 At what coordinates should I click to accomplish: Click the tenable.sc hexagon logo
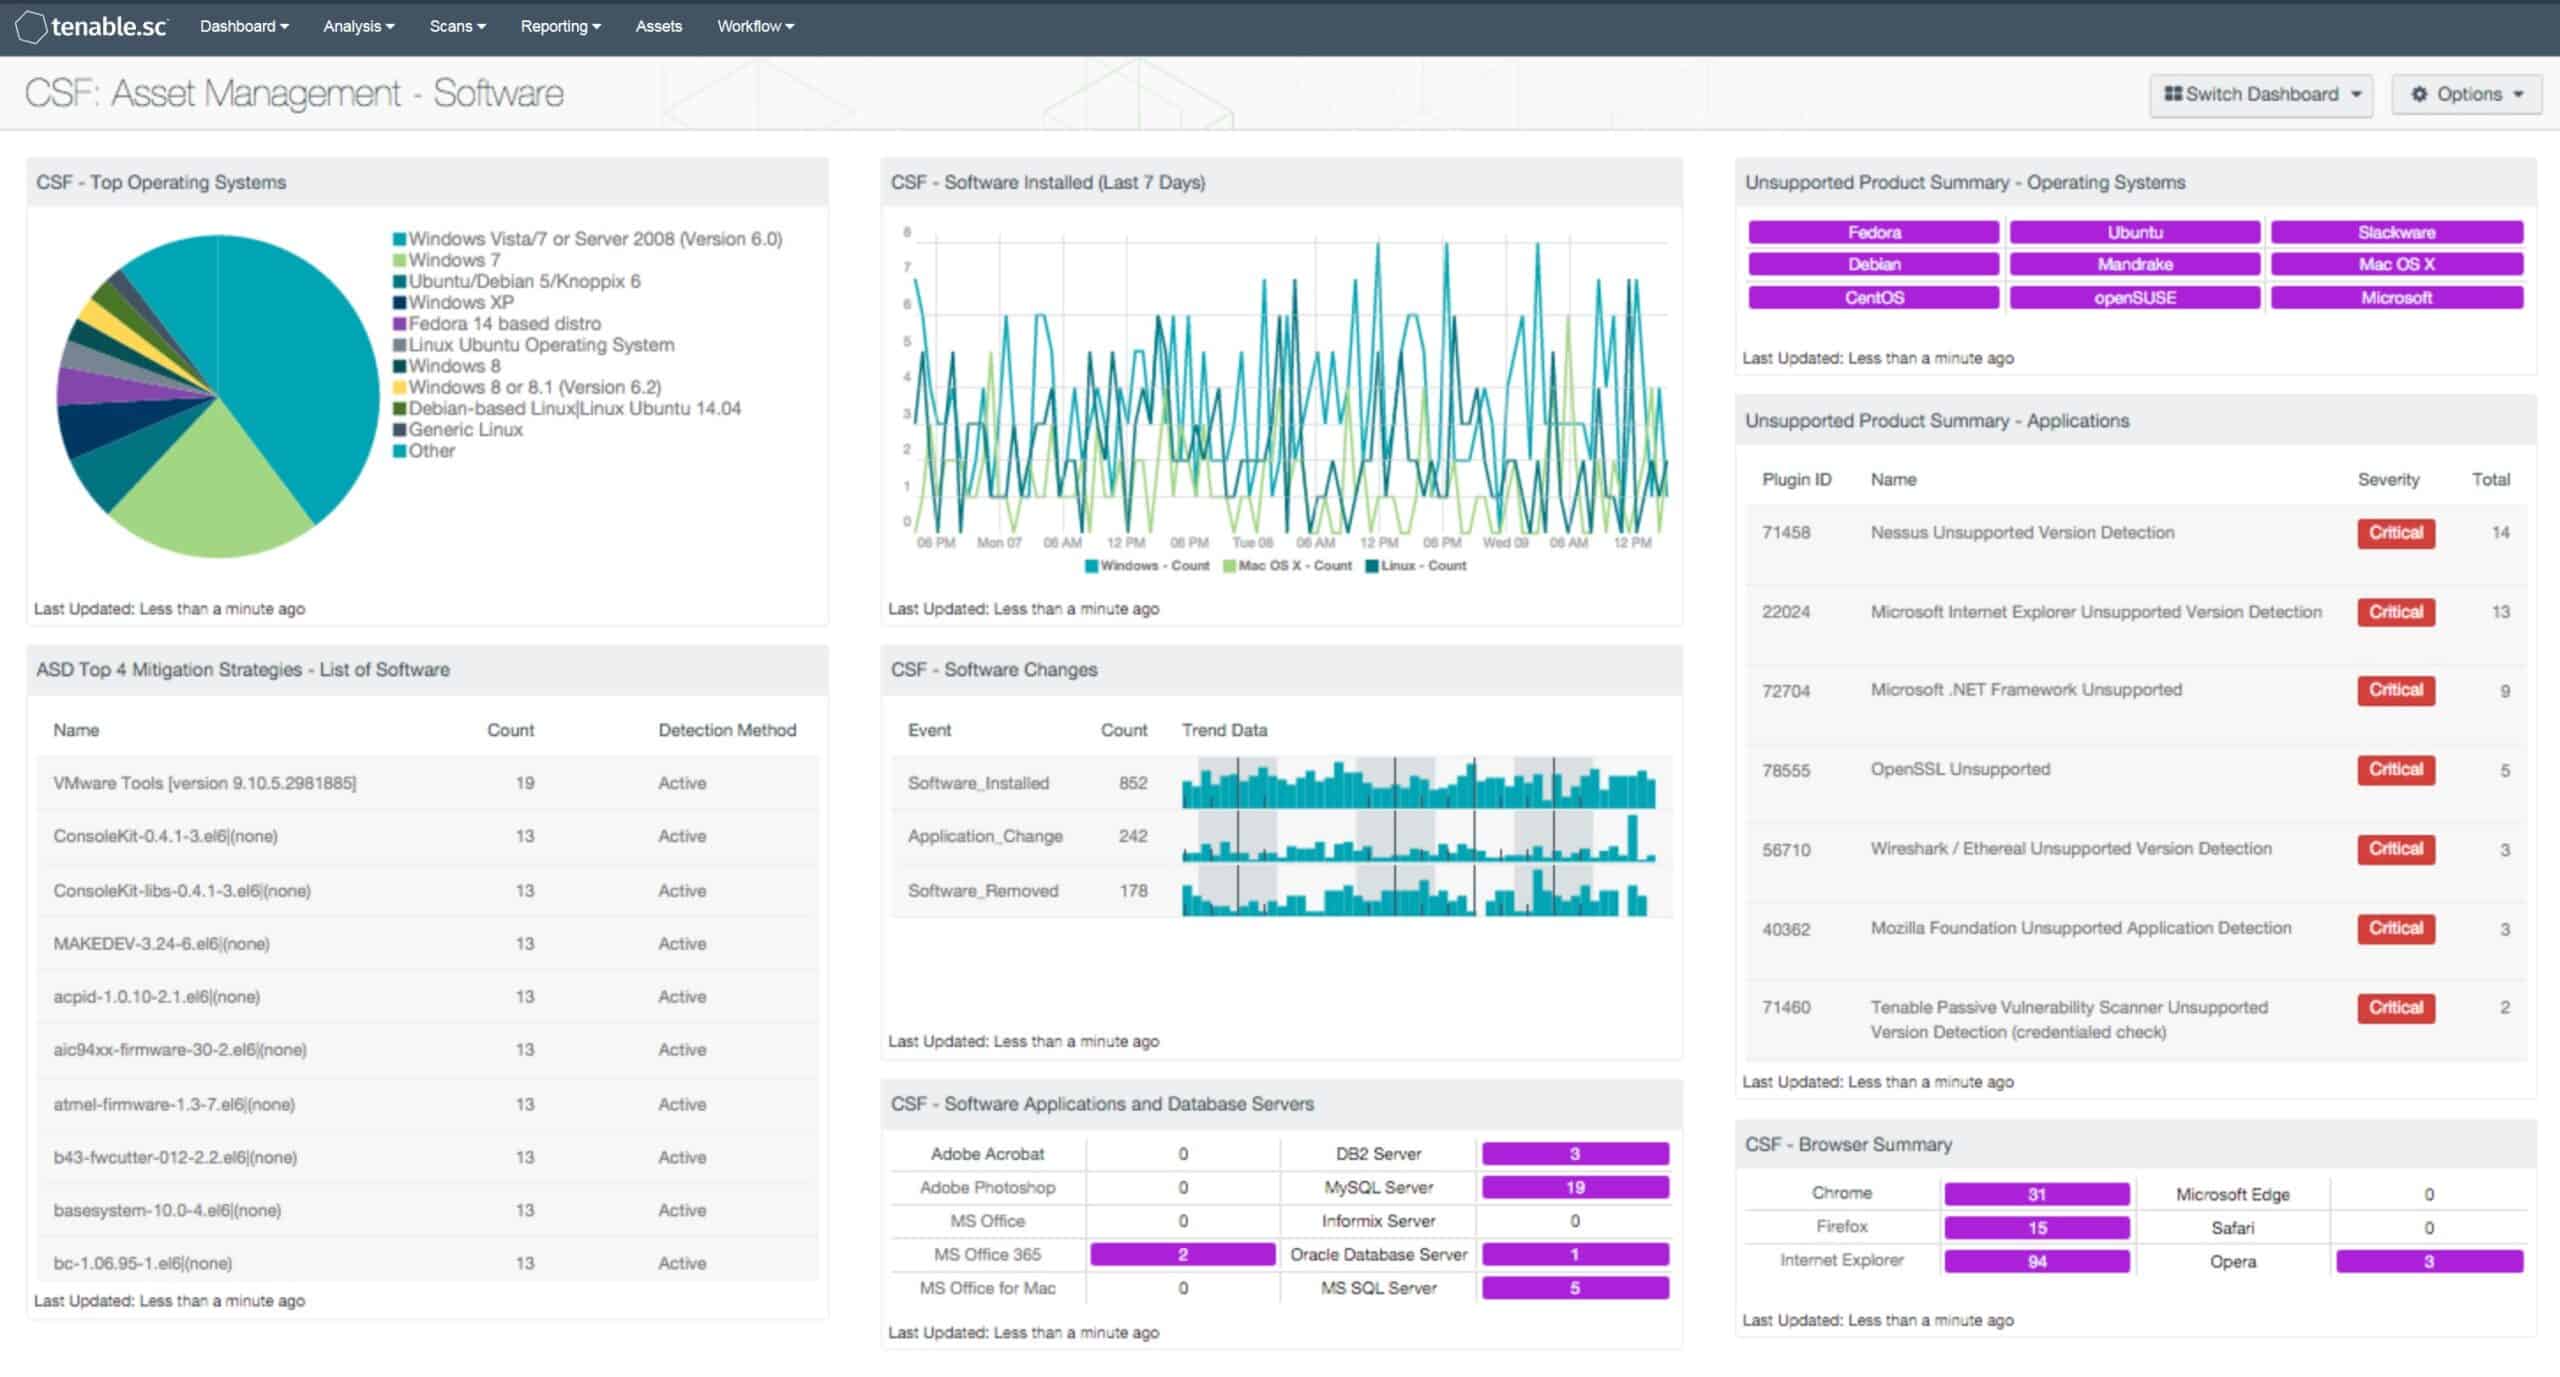(31, 27)
